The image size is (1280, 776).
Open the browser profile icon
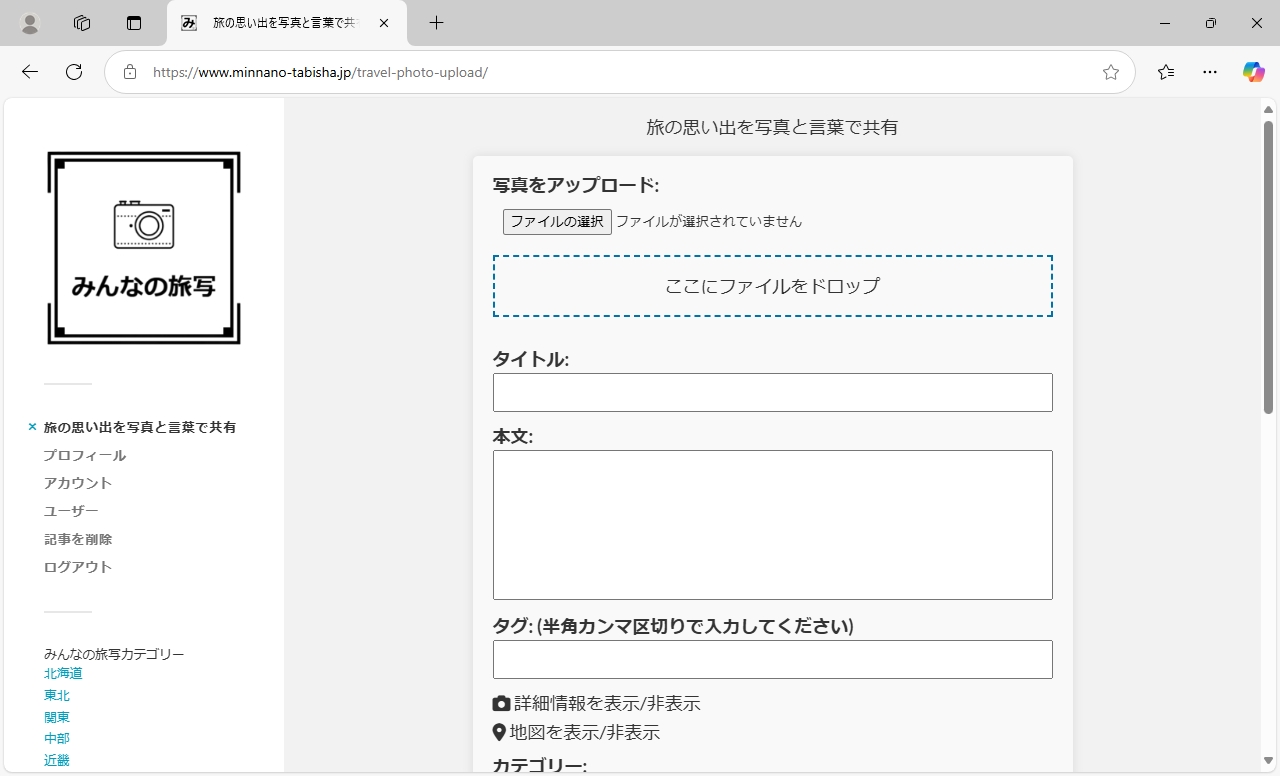30,23
